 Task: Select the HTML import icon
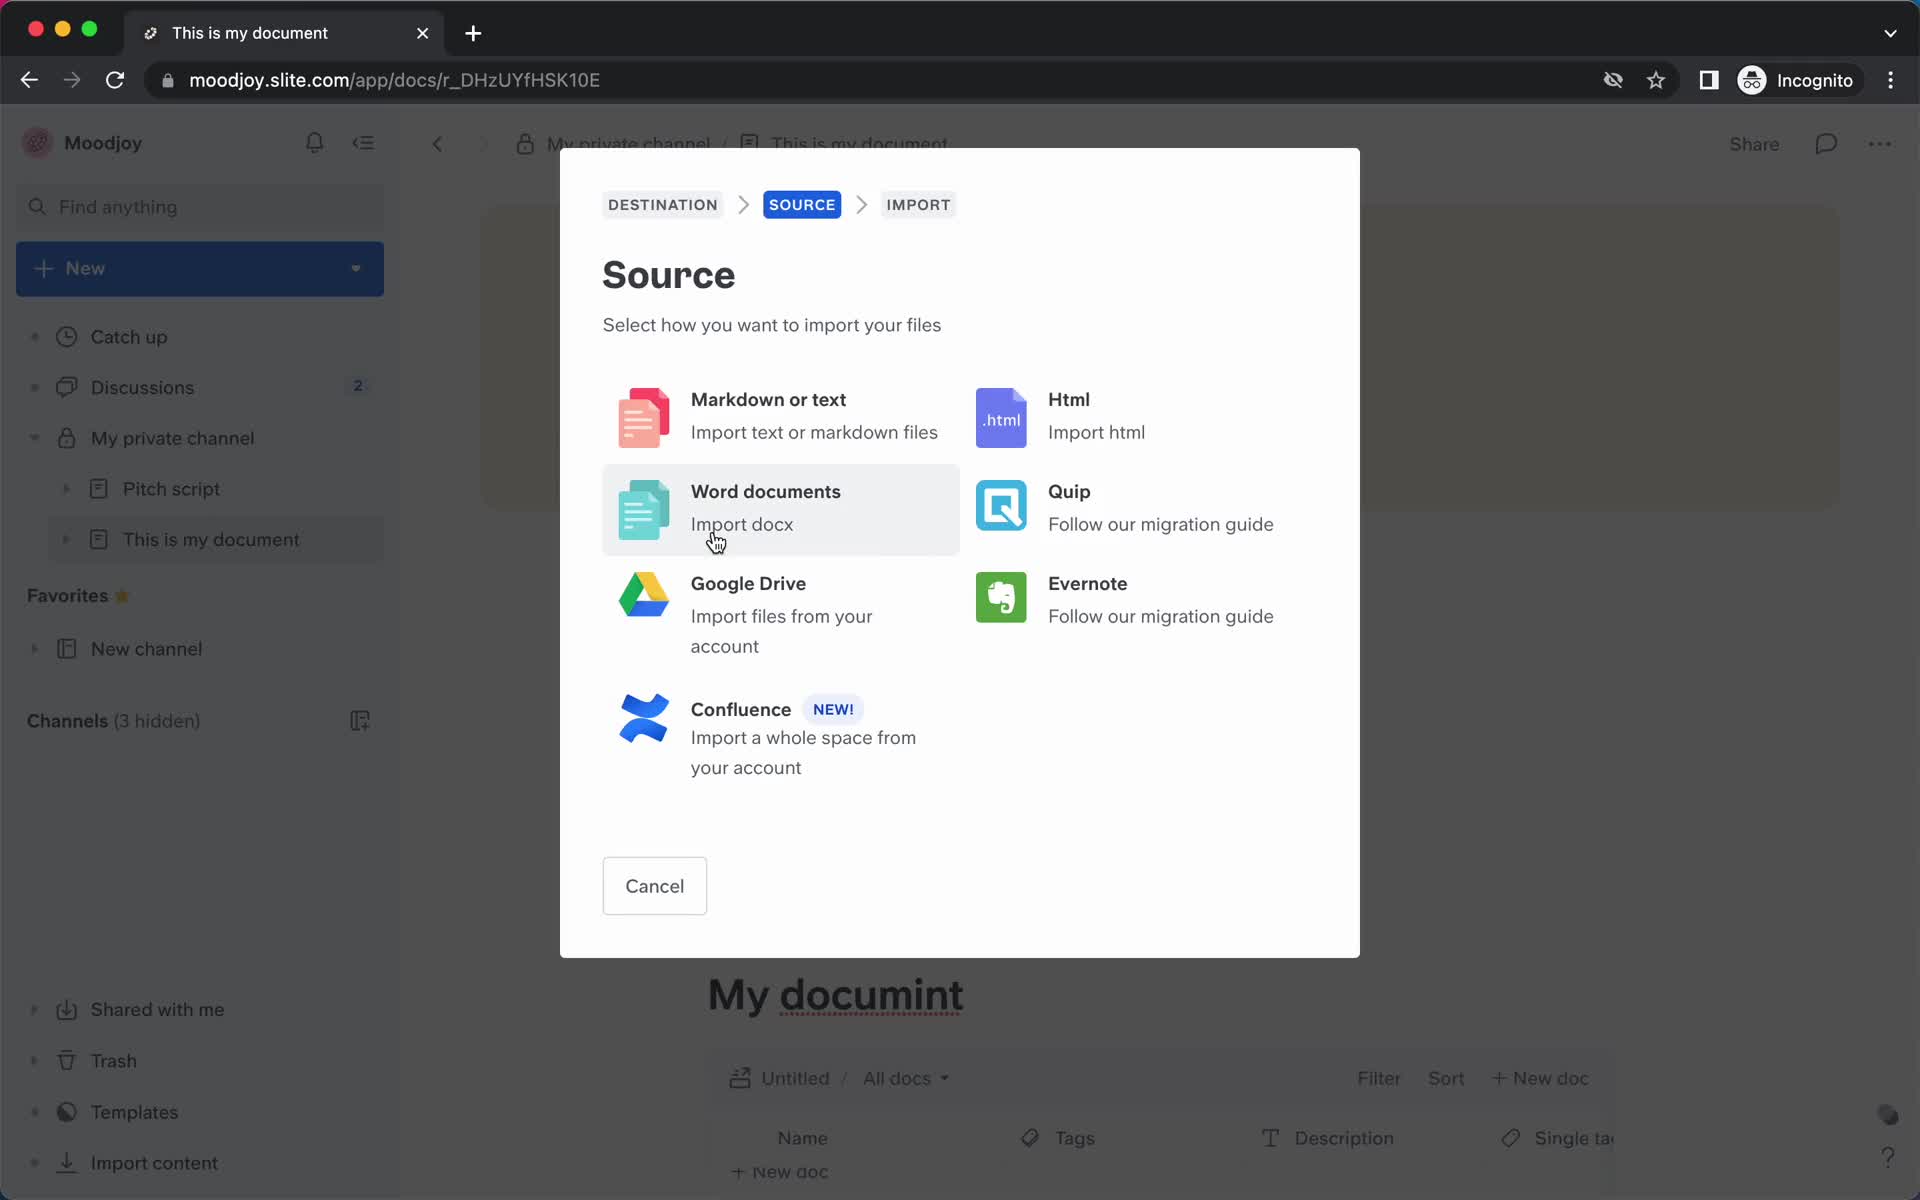coord(1001,416)
